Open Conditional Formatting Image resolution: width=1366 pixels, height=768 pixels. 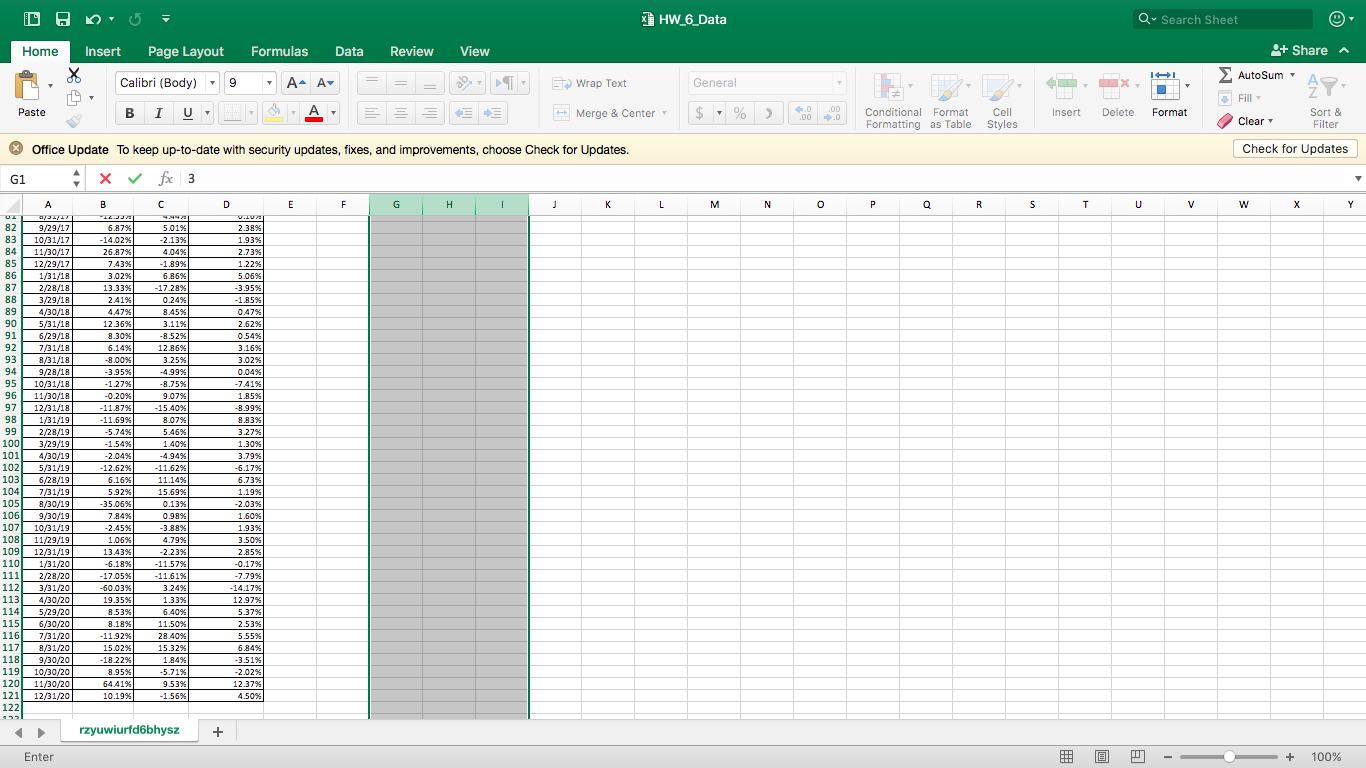pos(893,102)
